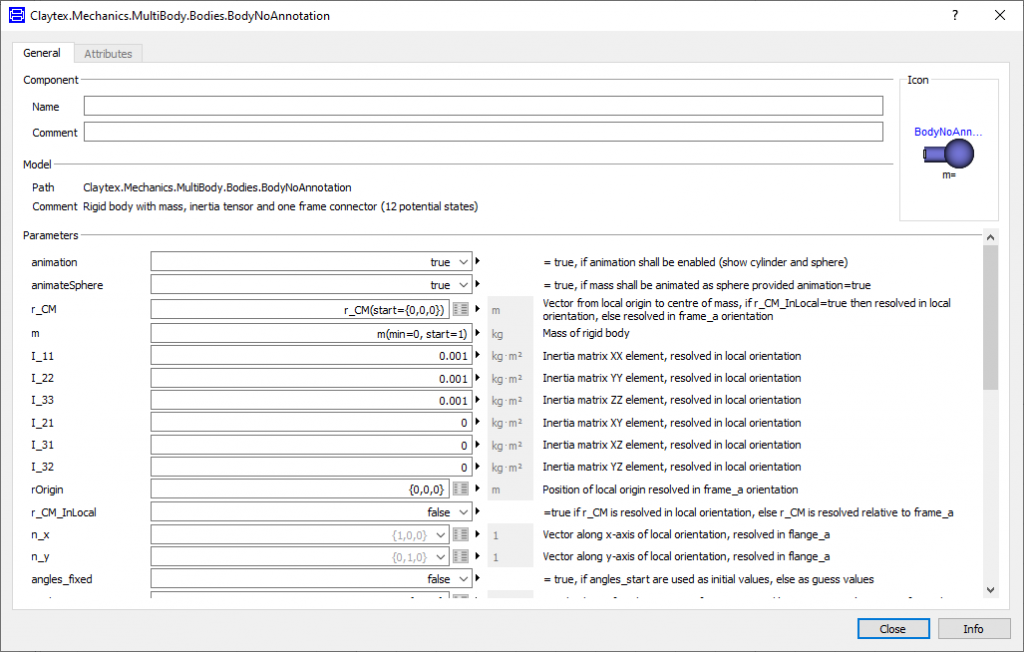Open matrix editor icon for rOrigin
This screenshot has width=1024, height=652.
click(460, 489)
